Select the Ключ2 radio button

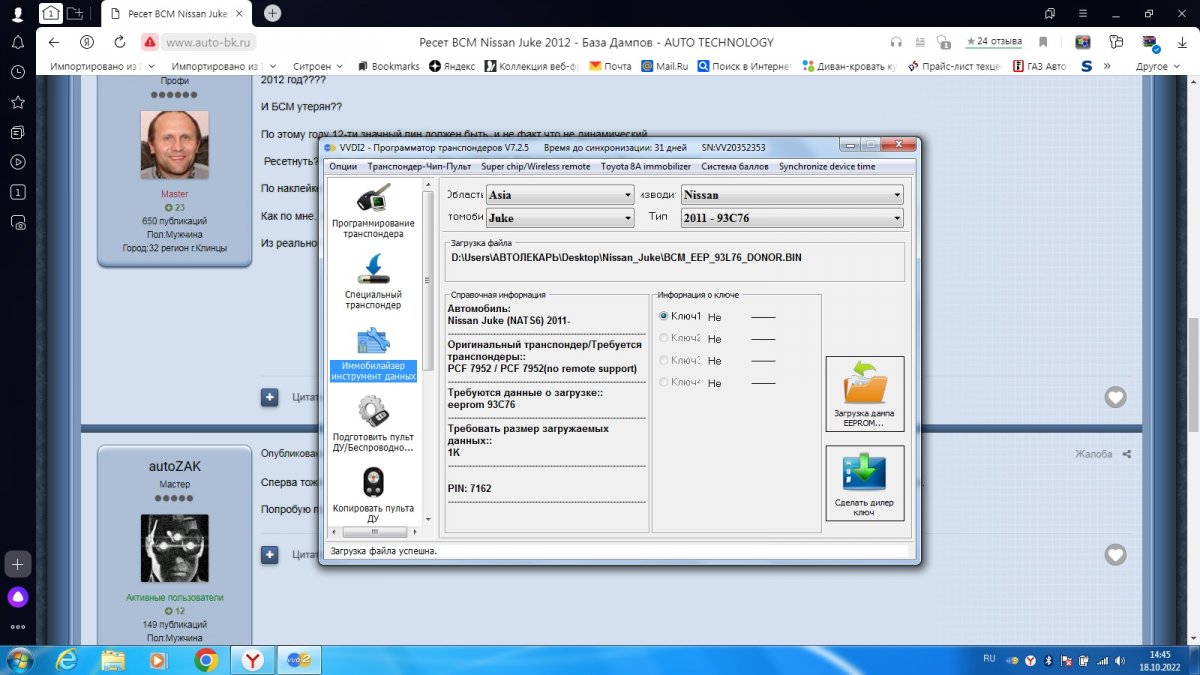tap(664, 338)
